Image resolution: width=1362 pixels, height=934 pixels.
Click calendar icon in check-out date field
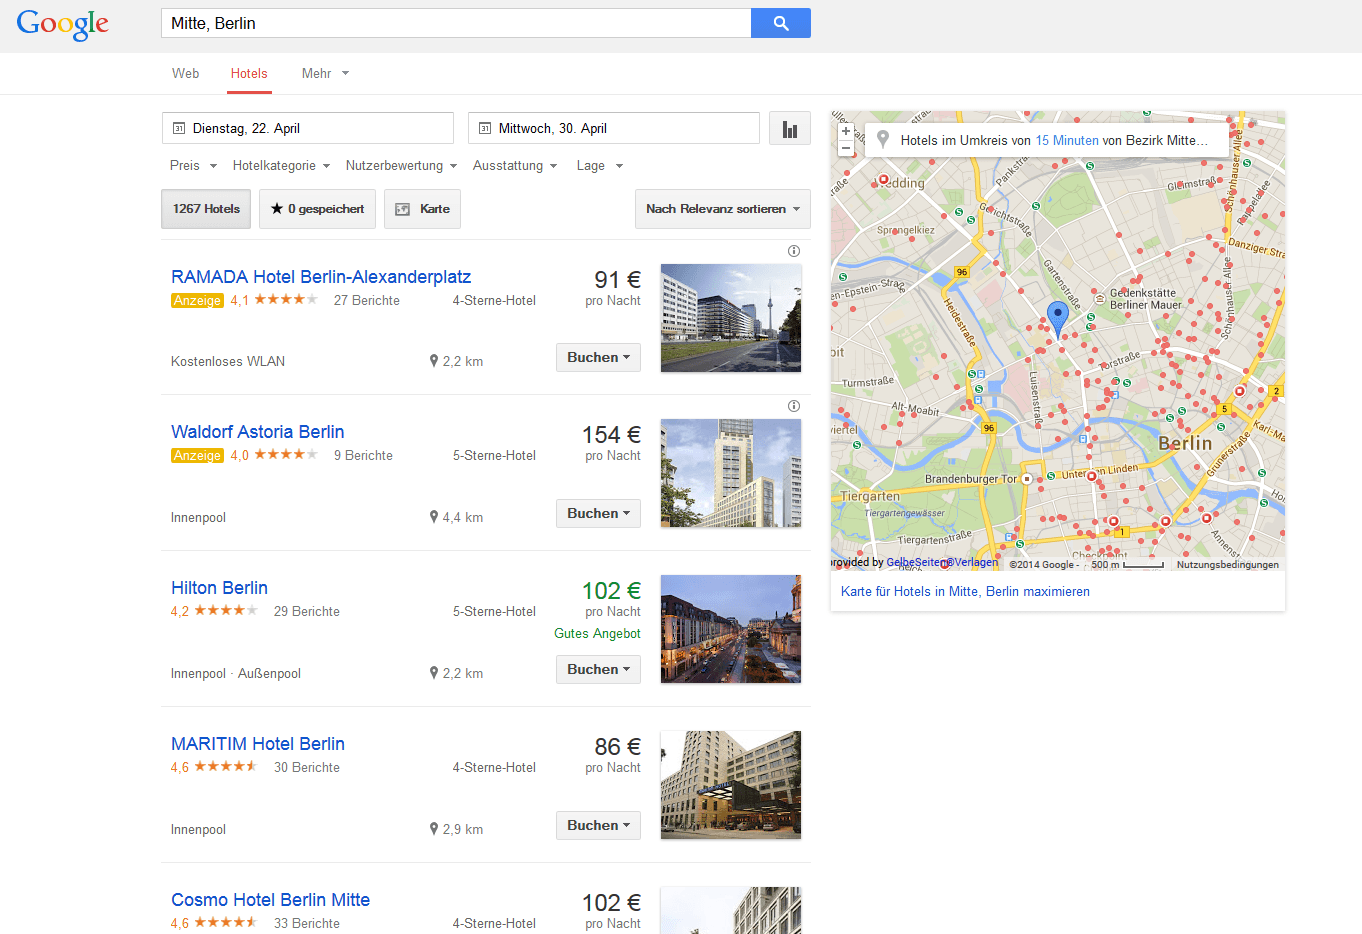[485, 128]
